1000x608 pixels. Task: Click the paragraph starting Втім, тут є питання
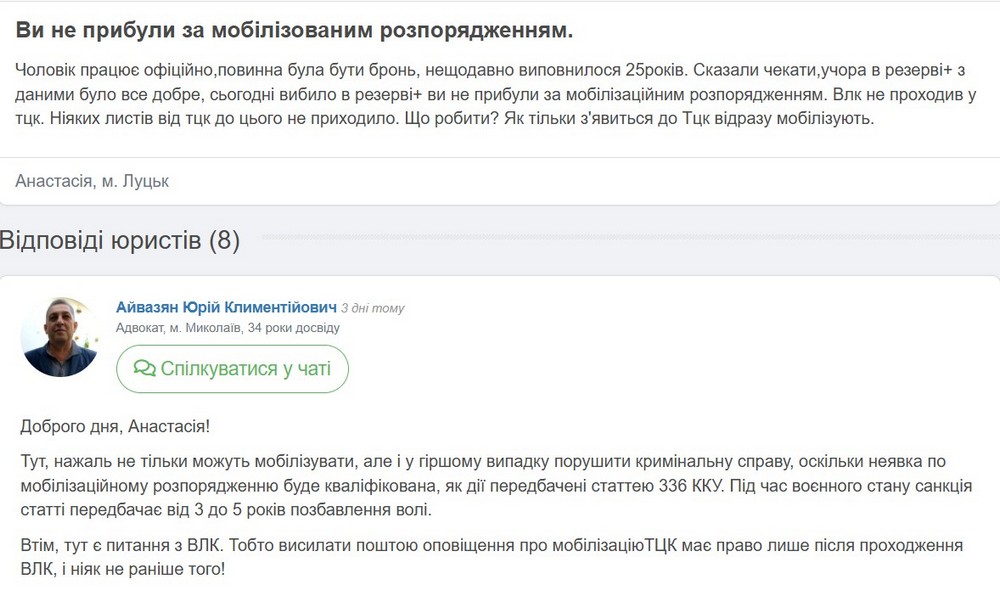tap(492, 557)
